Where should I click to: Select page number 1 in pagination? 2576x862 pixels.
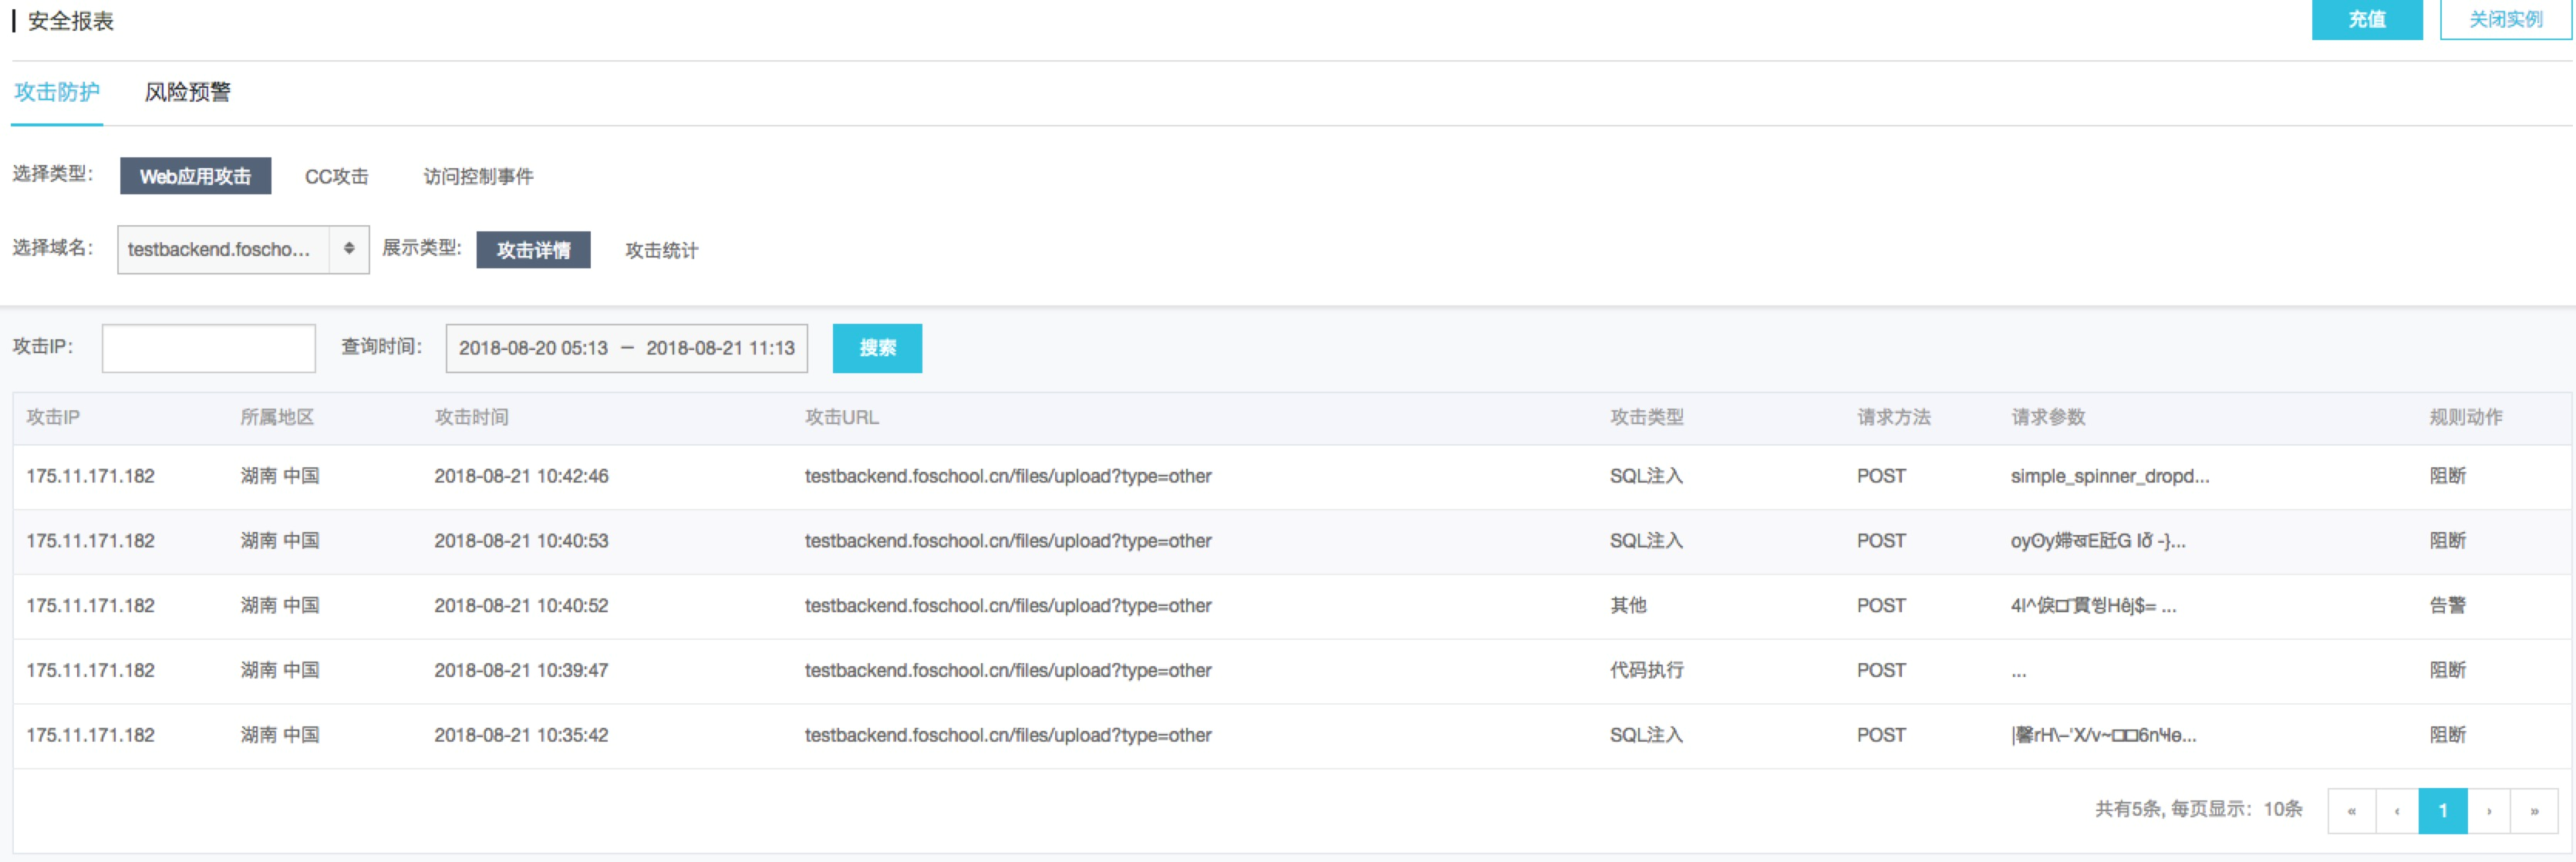pyautogui.click(x=2442, y=811)
